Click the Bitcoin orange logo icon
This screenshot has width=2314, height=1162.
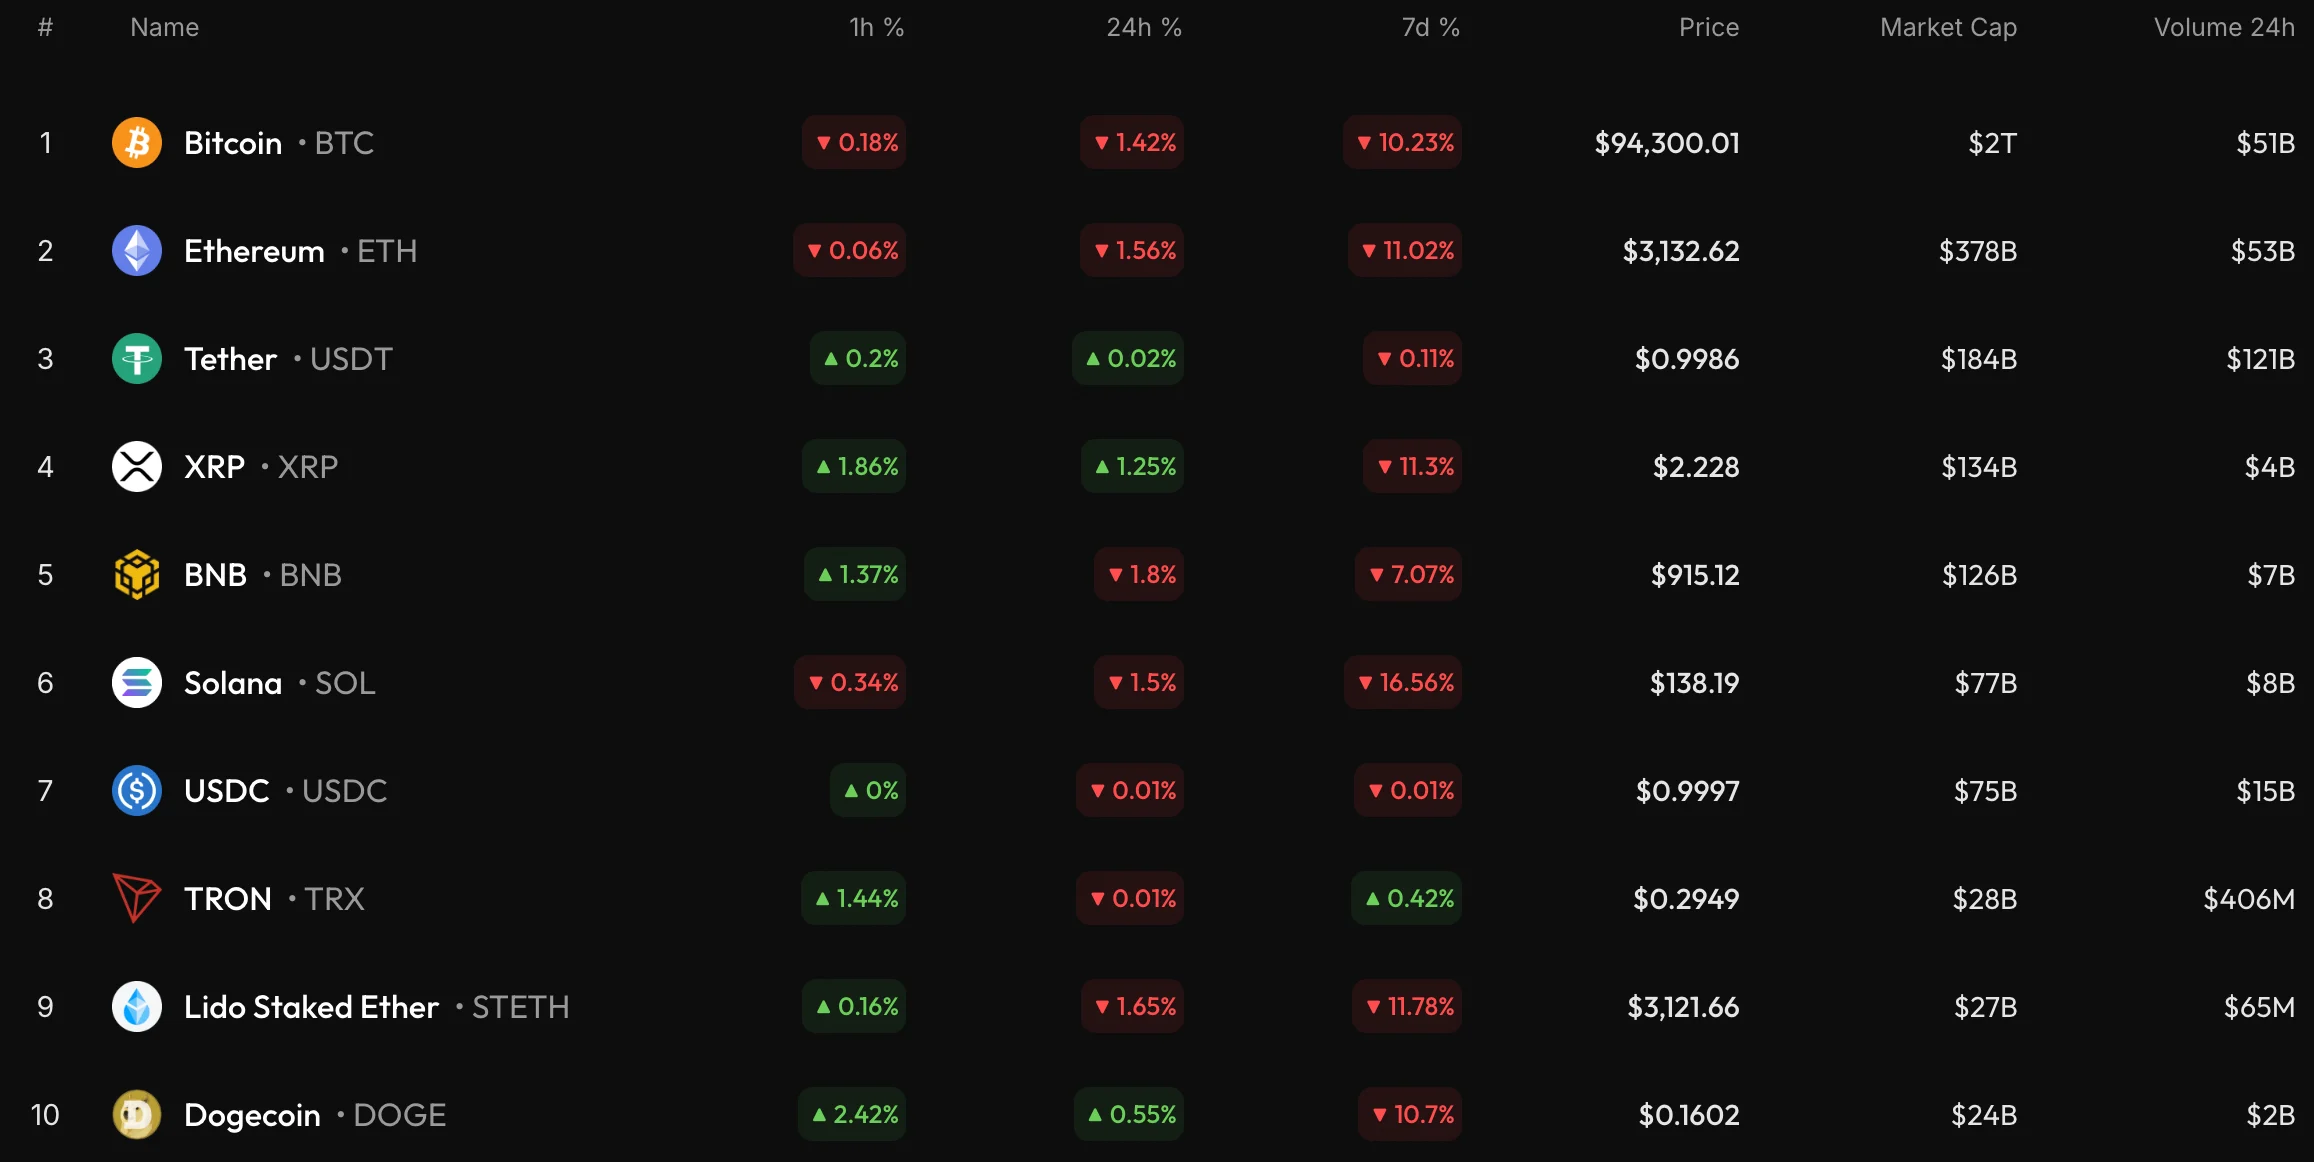(x=137, y=143)
